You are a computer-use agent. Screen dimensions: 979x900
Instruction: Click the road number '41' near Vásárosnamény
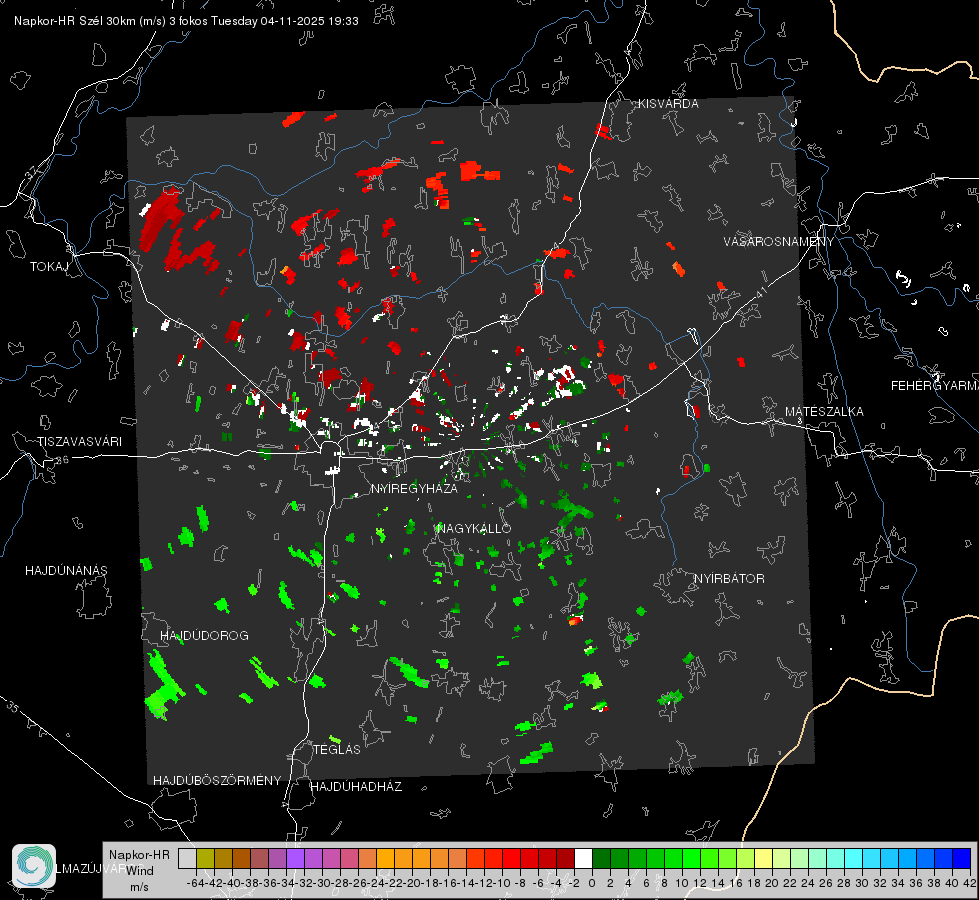click(760, 291)
